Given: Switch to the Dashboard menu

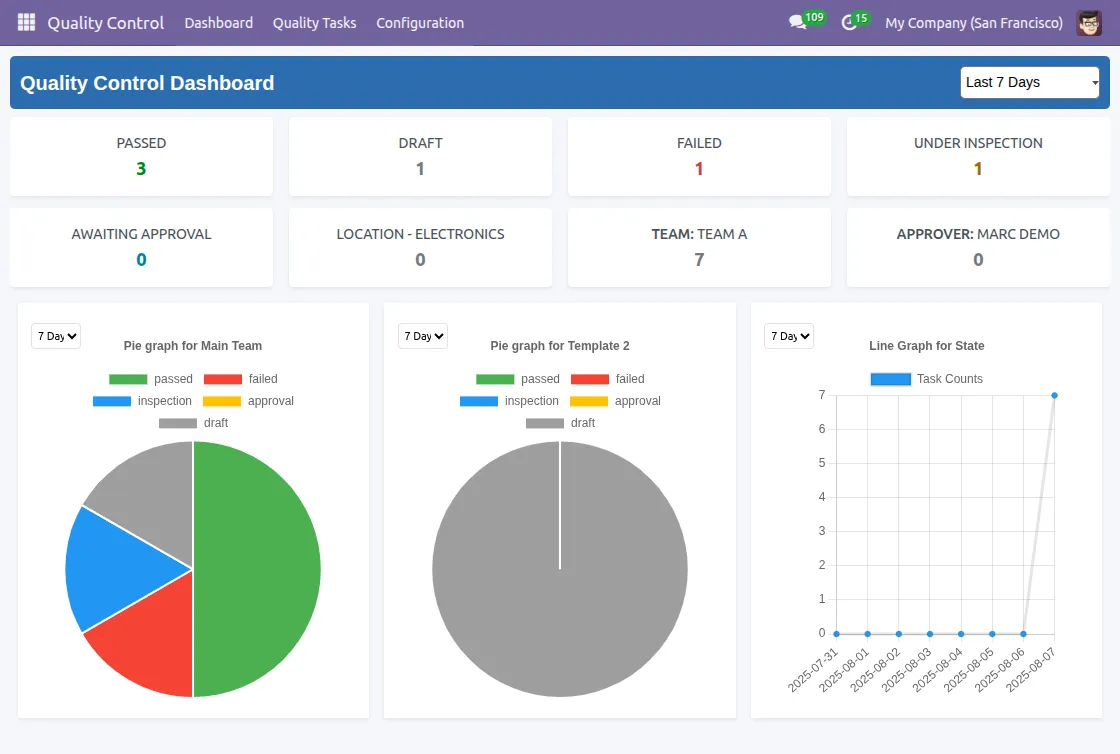Looking at the screenshot, I should coord(218,22).
